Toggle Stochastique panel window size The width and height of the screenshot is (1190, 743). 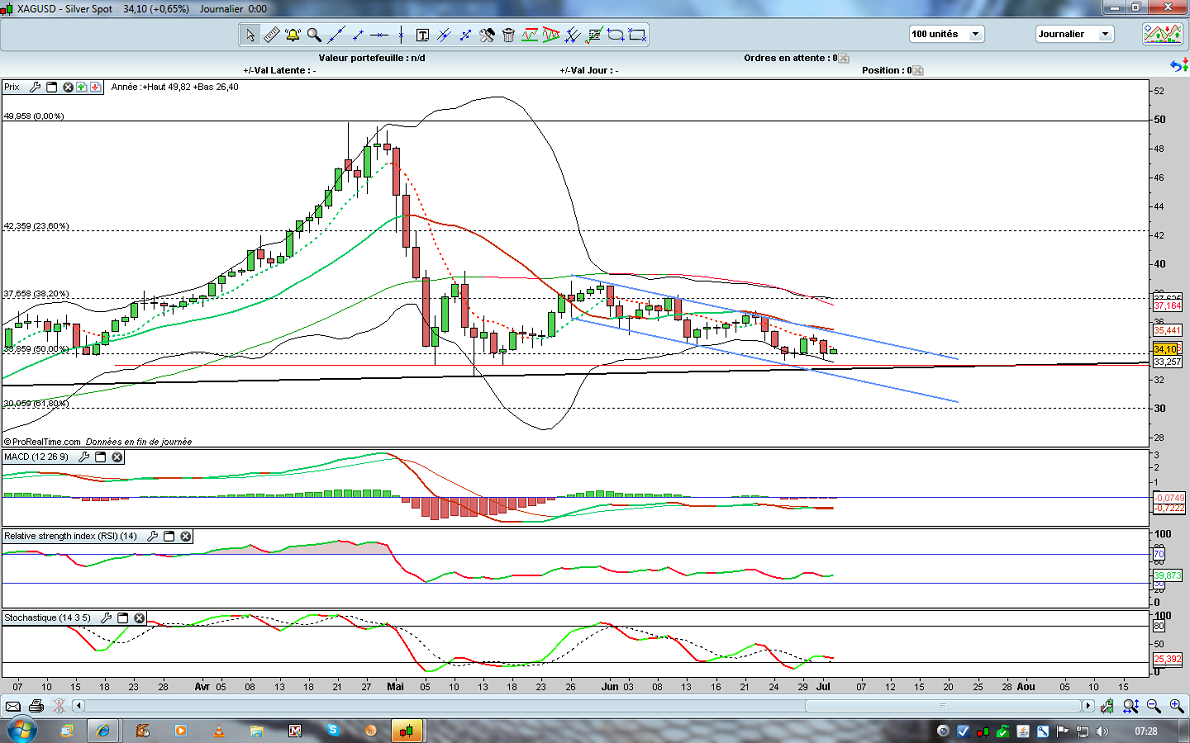(x=123, y=618)
